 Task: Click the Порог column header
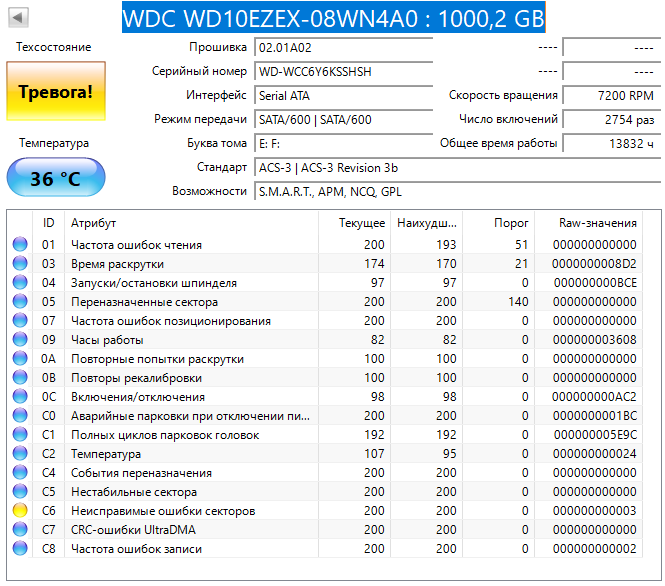coord(499,223)
